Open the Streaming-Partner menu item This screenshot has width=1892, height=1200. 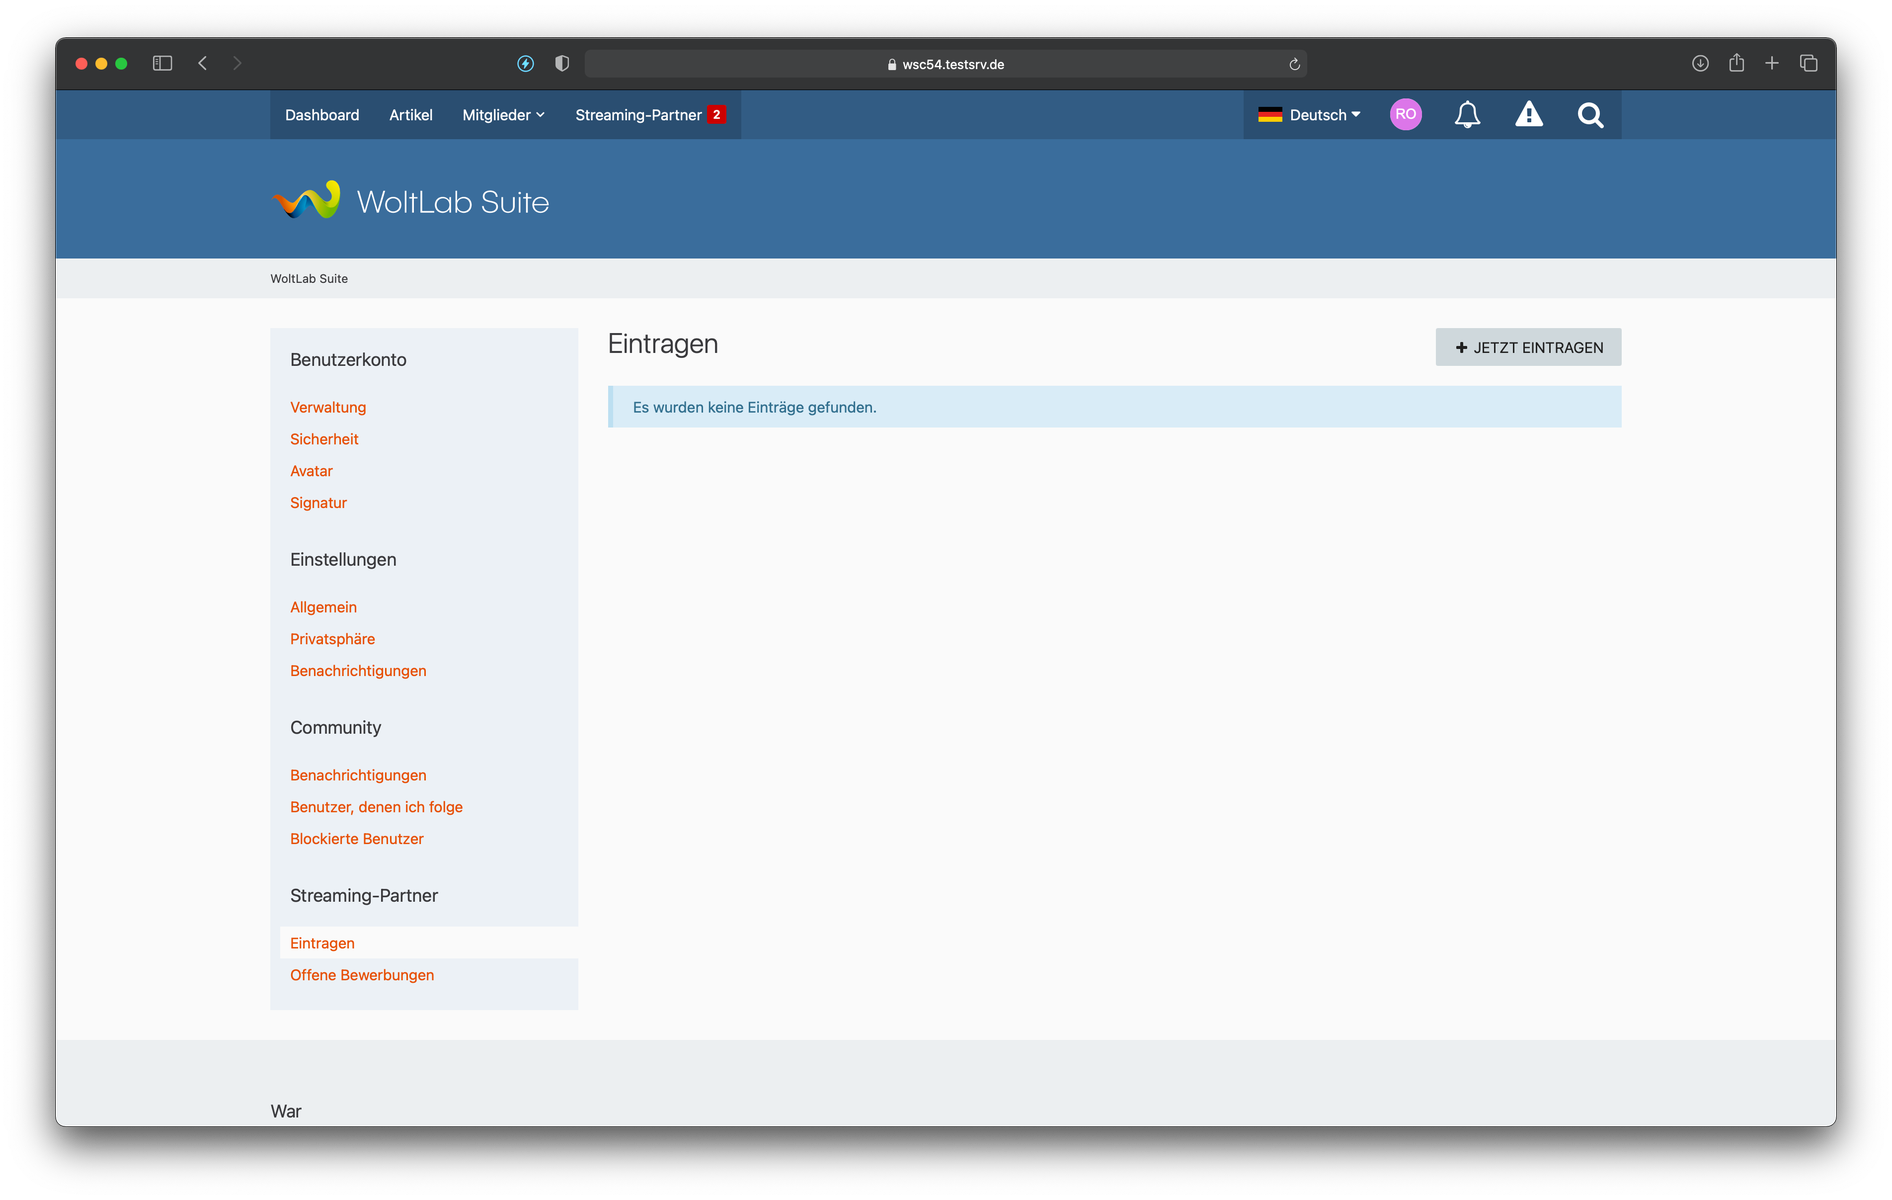639,115
